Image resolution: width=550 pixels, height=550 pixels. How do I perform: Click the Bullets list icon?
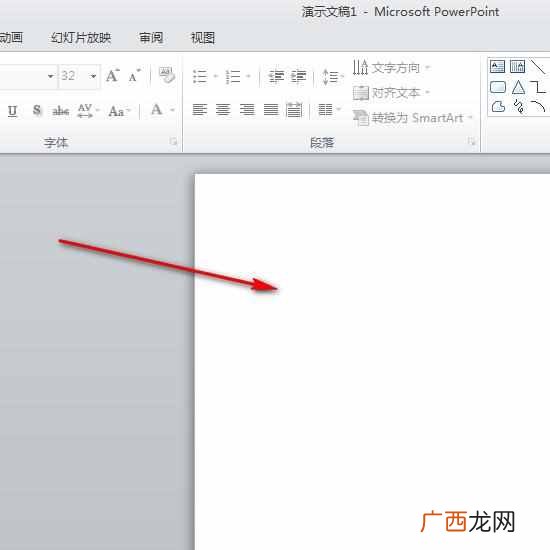[200, 76]
